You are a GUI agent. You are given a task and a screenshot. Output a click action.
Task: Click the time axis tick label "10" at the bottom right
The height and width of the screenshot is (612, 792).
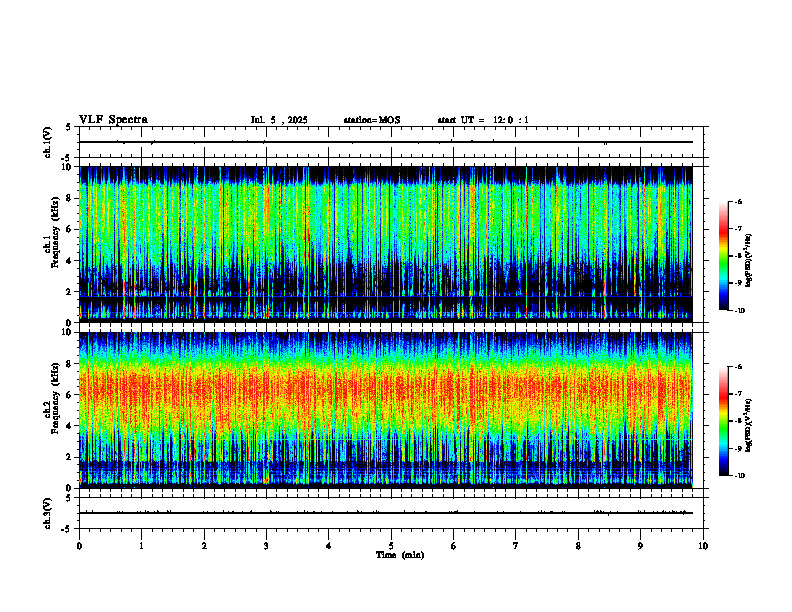point(703,546)
